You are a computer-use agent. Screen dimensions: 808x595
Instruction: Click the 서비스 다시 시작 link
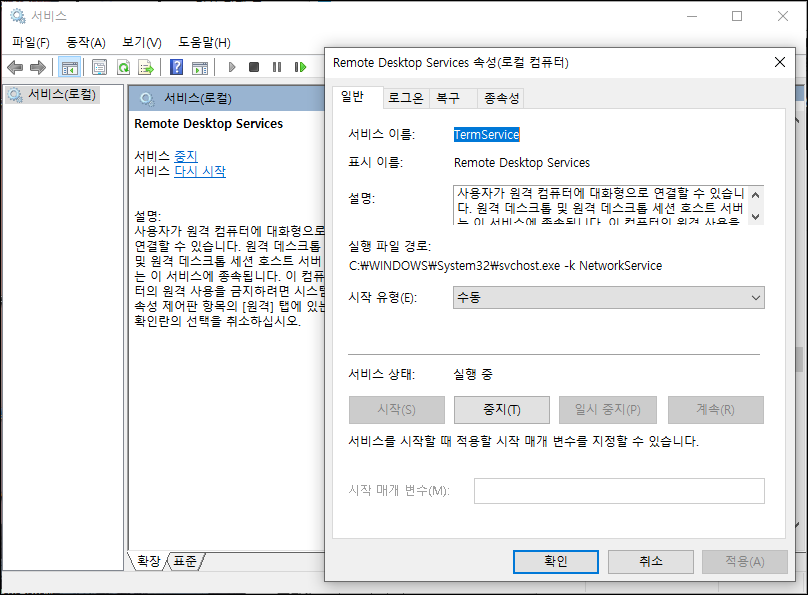point(200,171)
